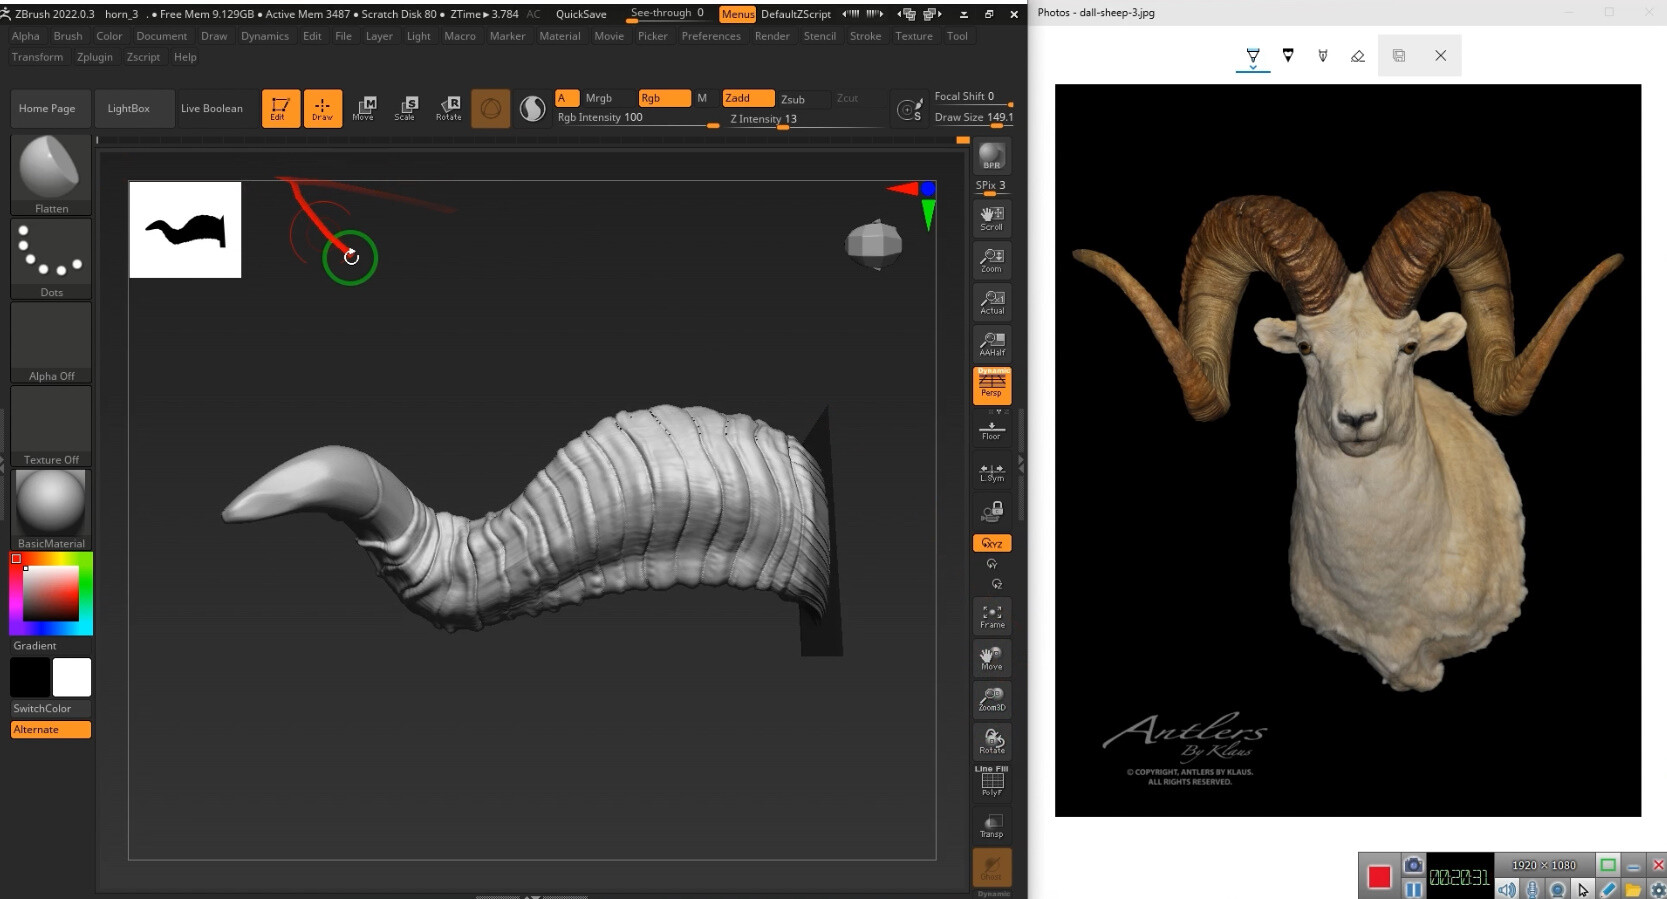
Task: Toggle the Menus button
Action: (738, 14)
